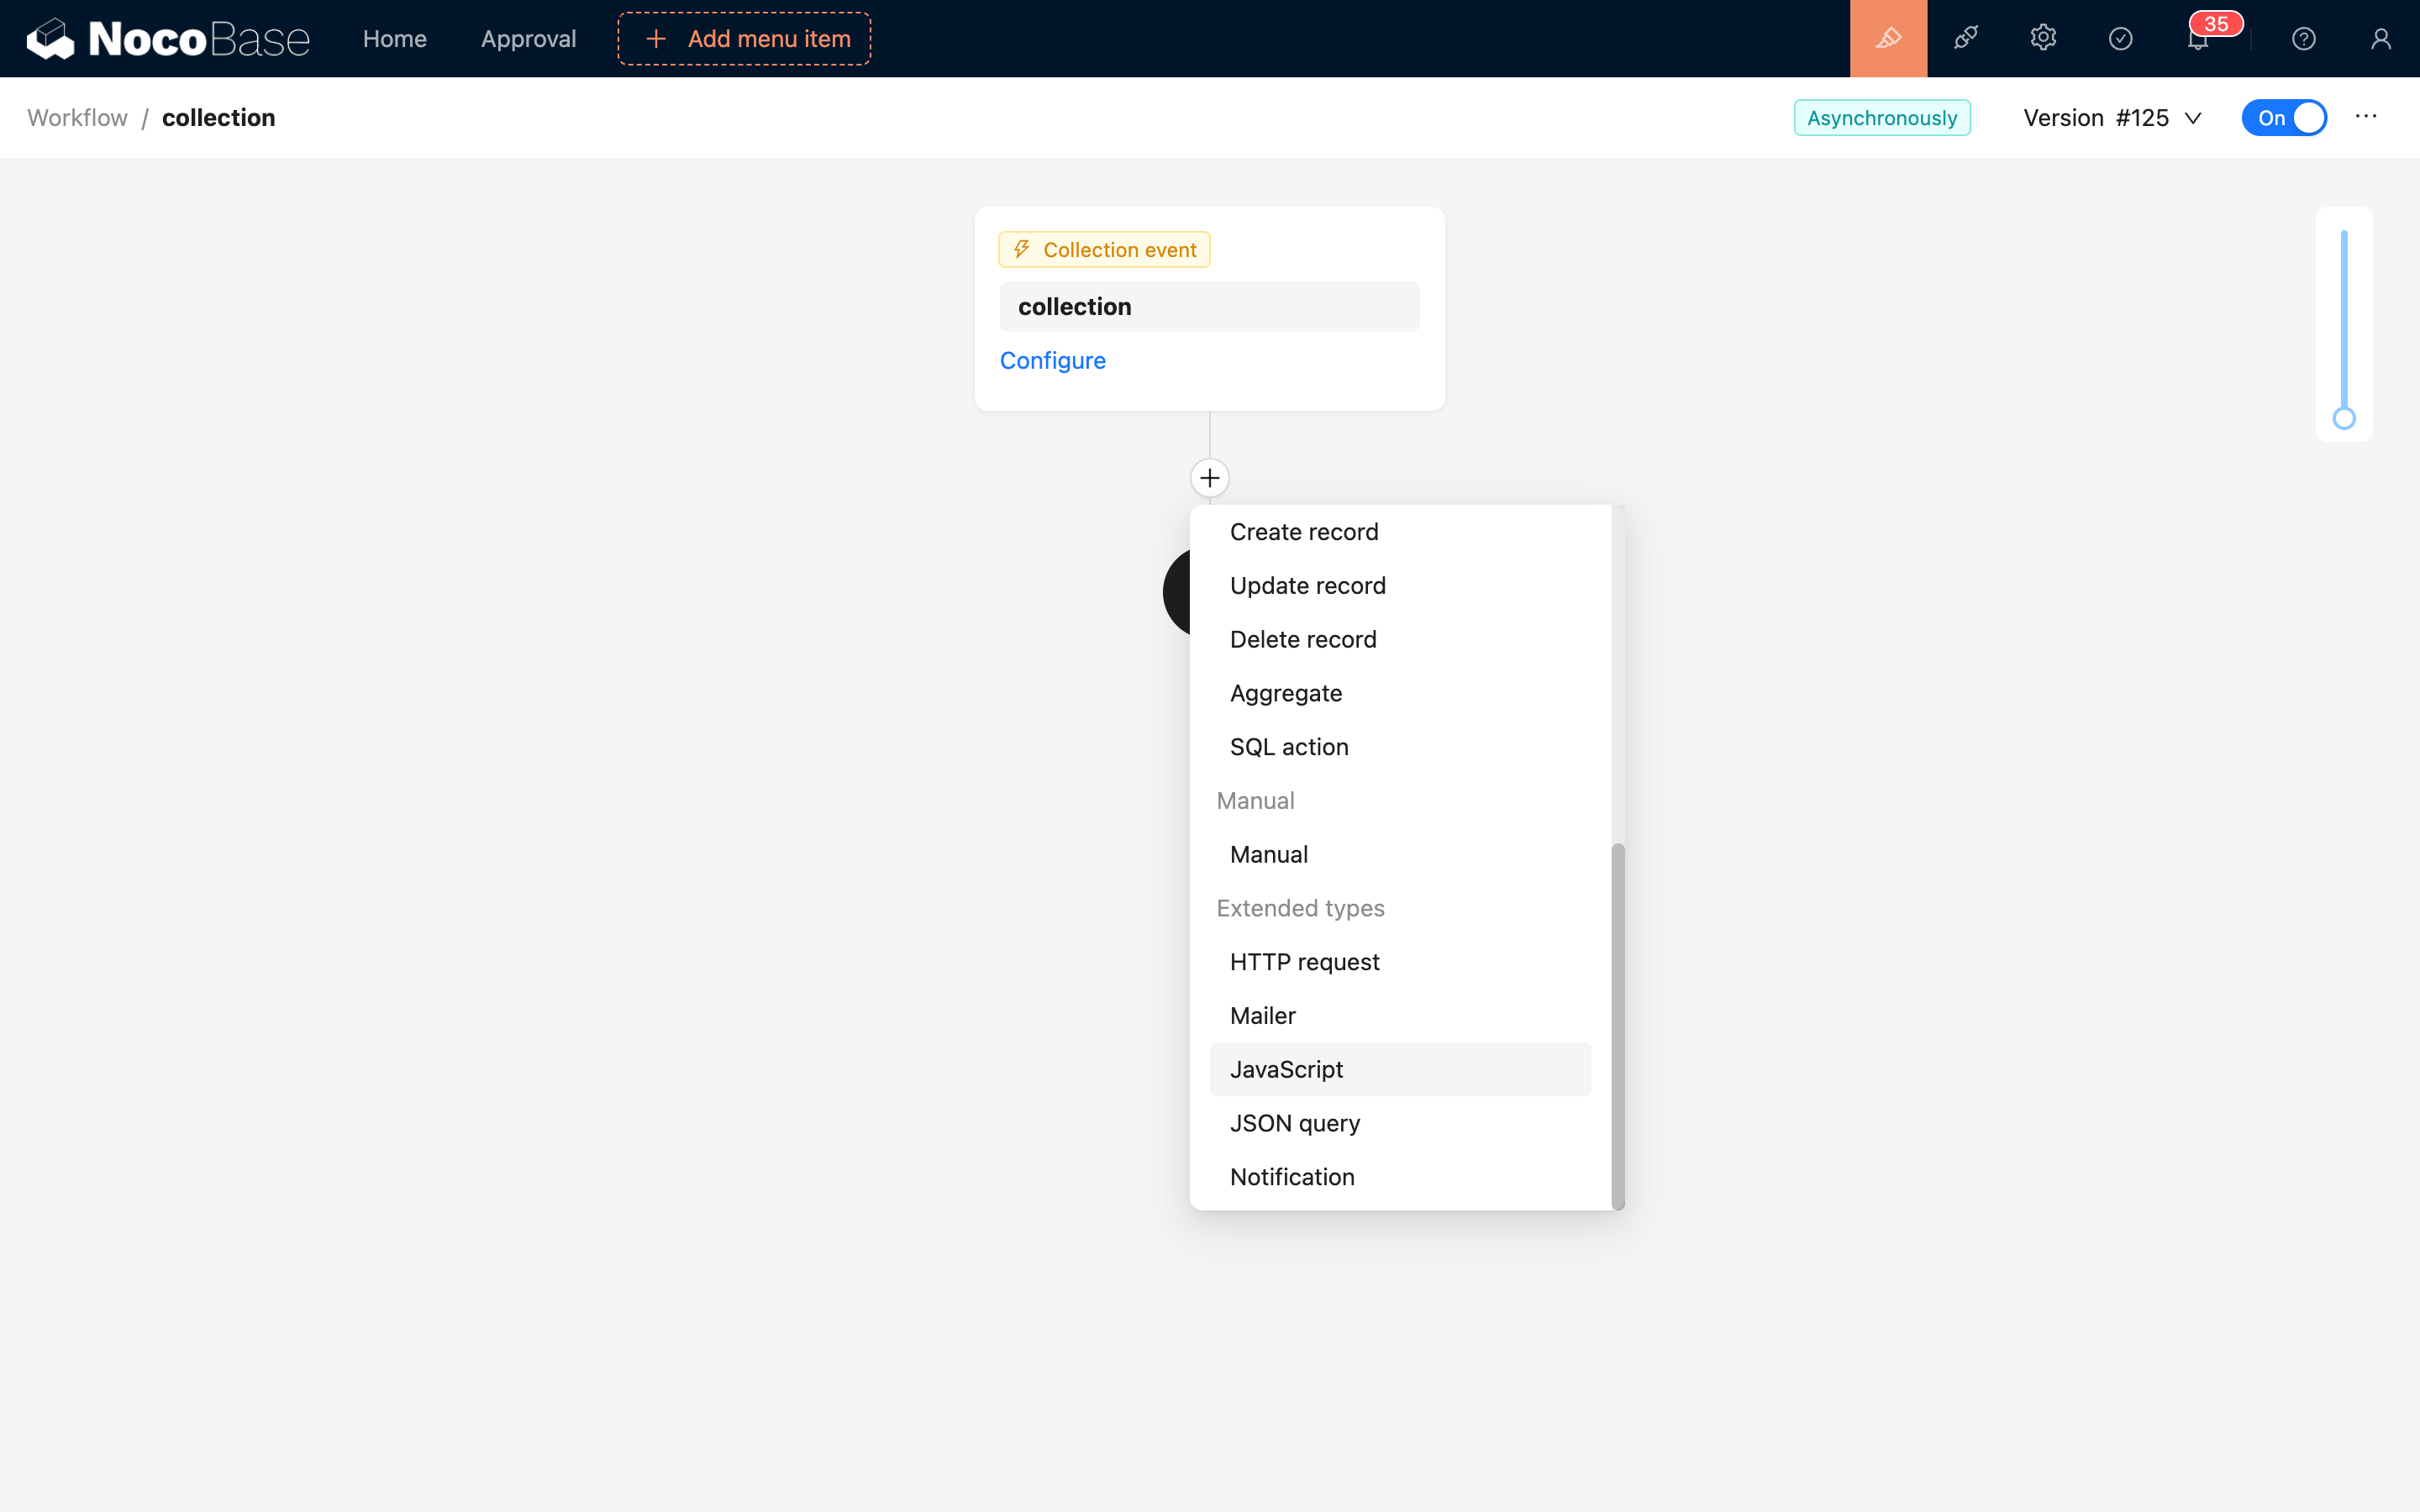The width and height of the screenshot is (2420, 1512).
Task: Choose HTTP request from the list
Action: point(1304,962)
